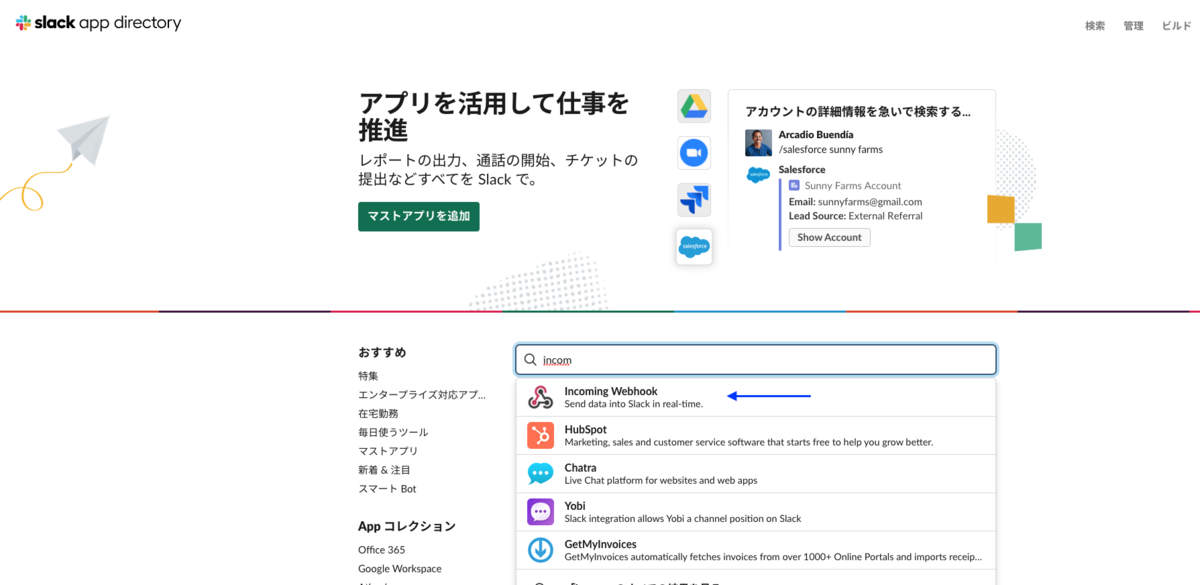Click the App コレクション heading
This screenshot has width=1200, height=585.
(407, 526)
